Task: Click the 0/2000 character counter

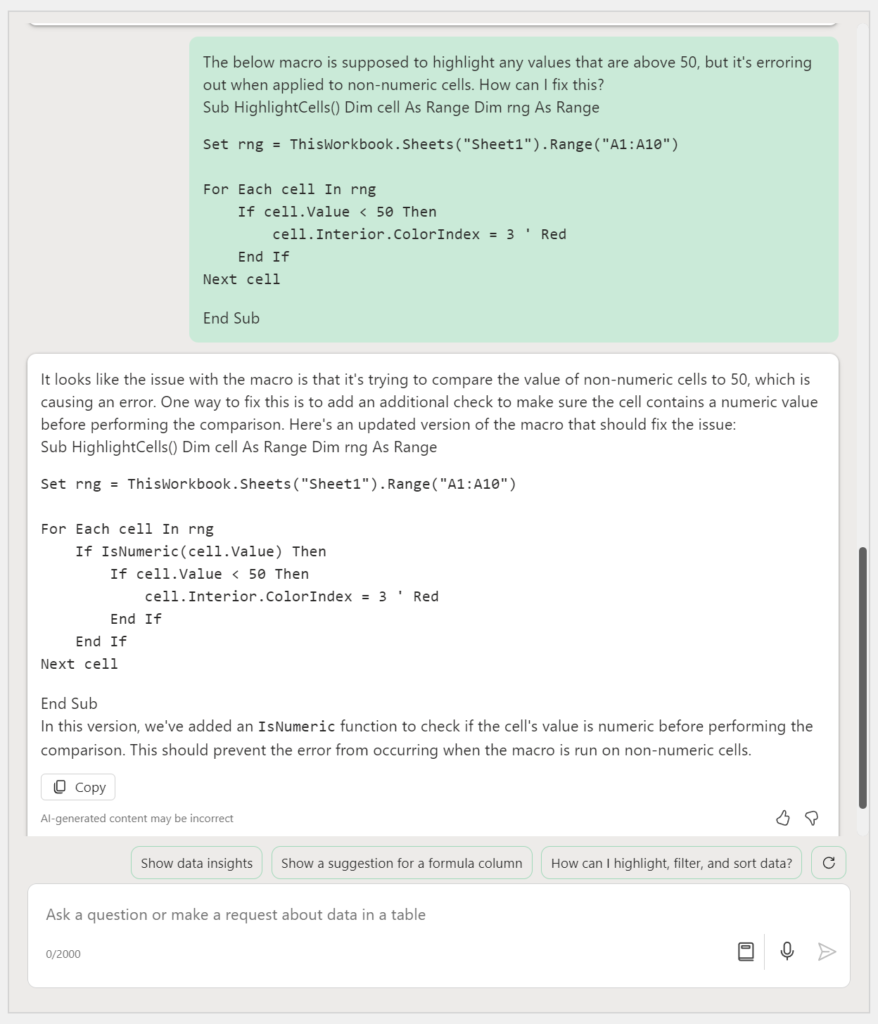Action: (x=63, y=954)
